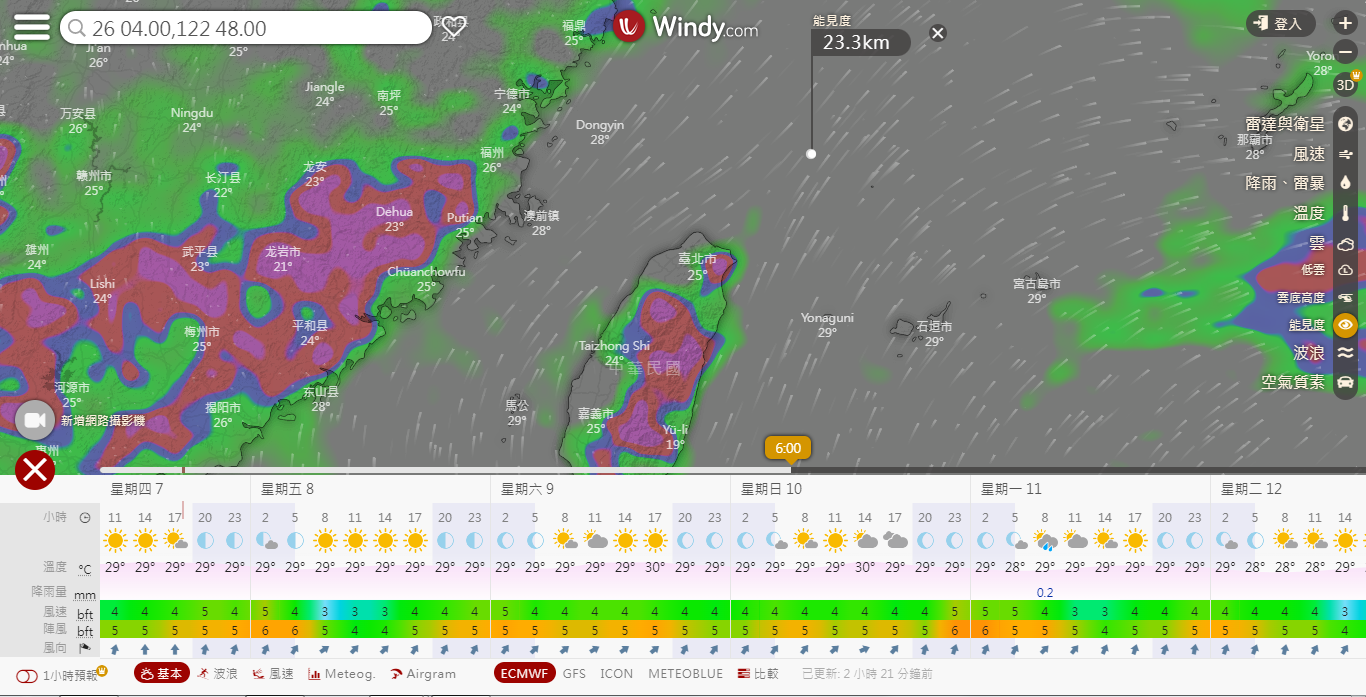Select the ICON forecast model
Viewport: 1366px width, 697px height.
tap(617, 674)
